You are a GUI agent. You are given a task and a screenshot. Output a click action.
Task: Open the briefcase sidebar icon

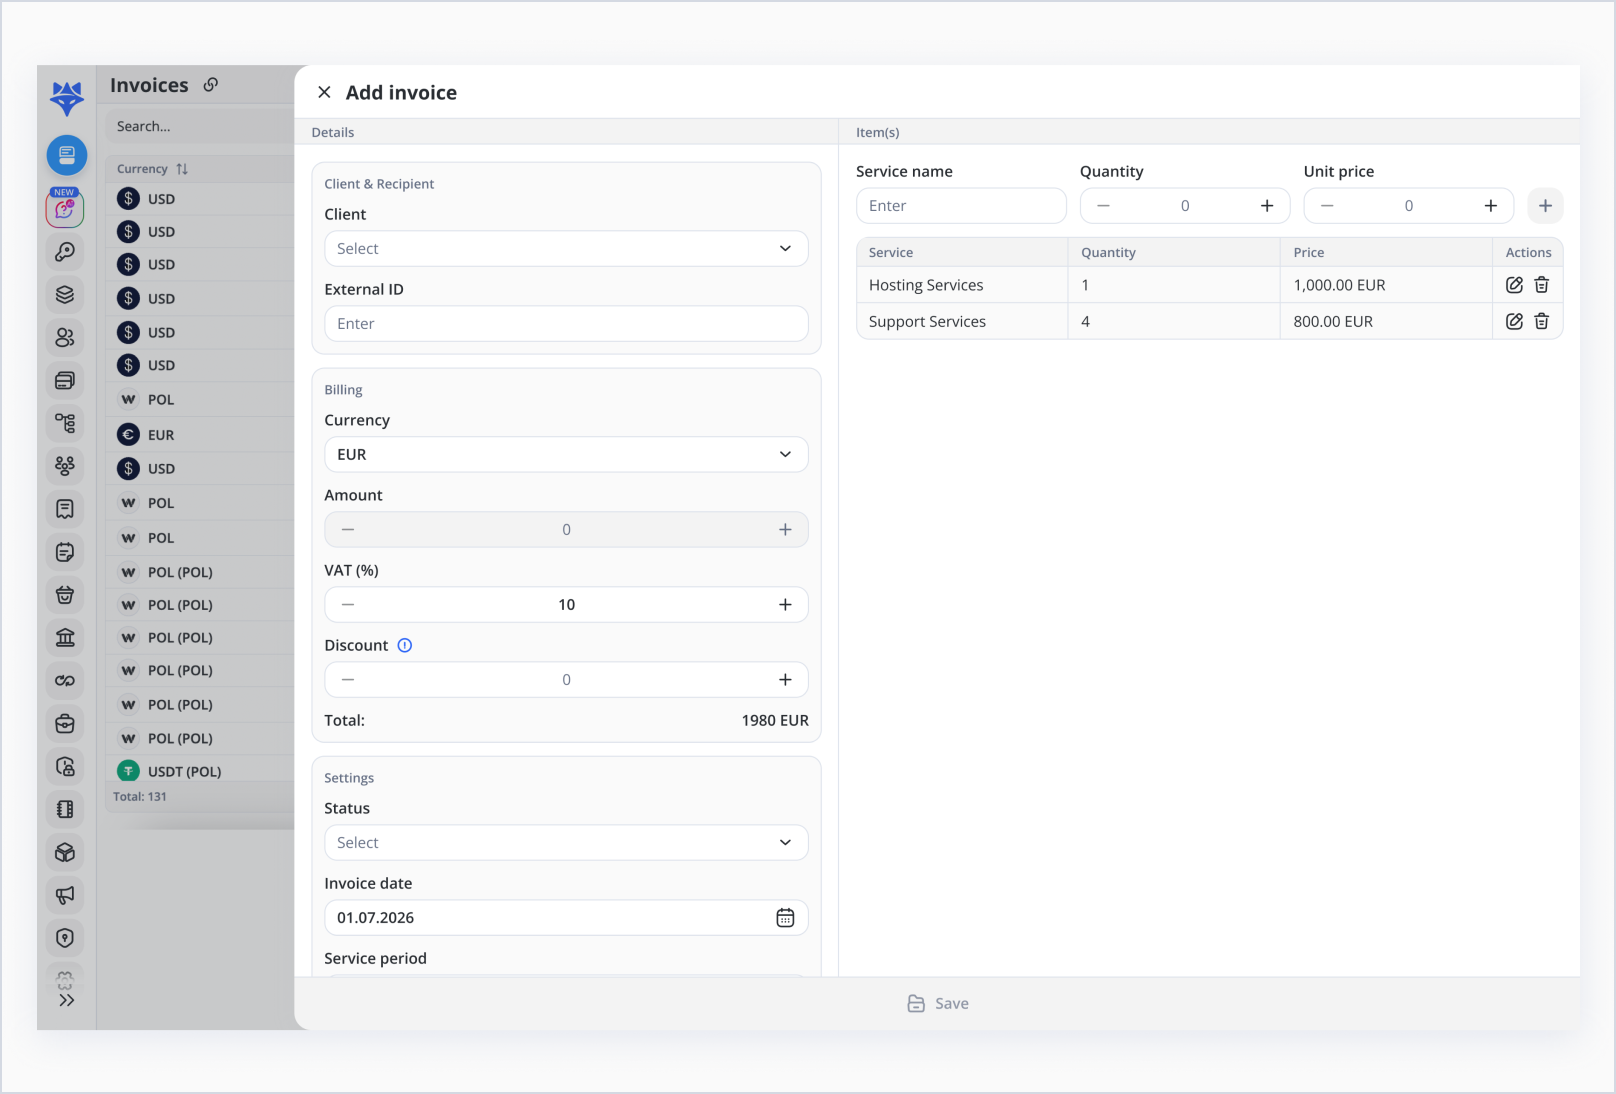tap(65, 723)
